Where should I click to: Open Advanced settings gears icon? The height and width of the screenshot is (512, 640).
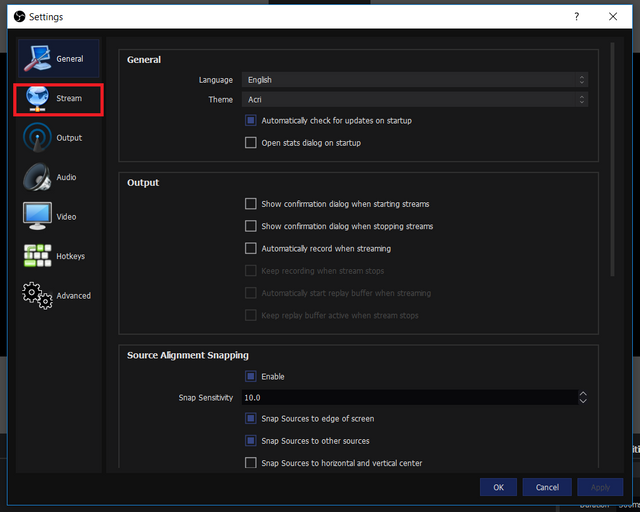click(37, 295)
